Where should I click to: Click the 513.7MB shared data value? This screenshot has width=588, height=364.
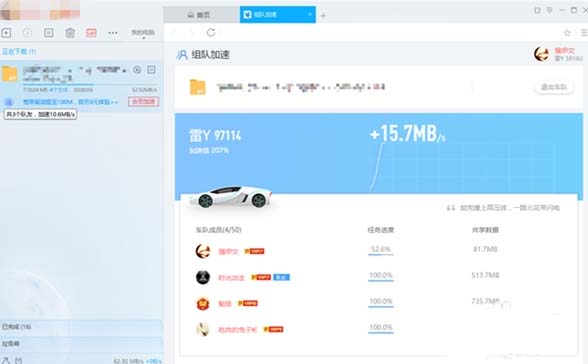tap(485, 275)
